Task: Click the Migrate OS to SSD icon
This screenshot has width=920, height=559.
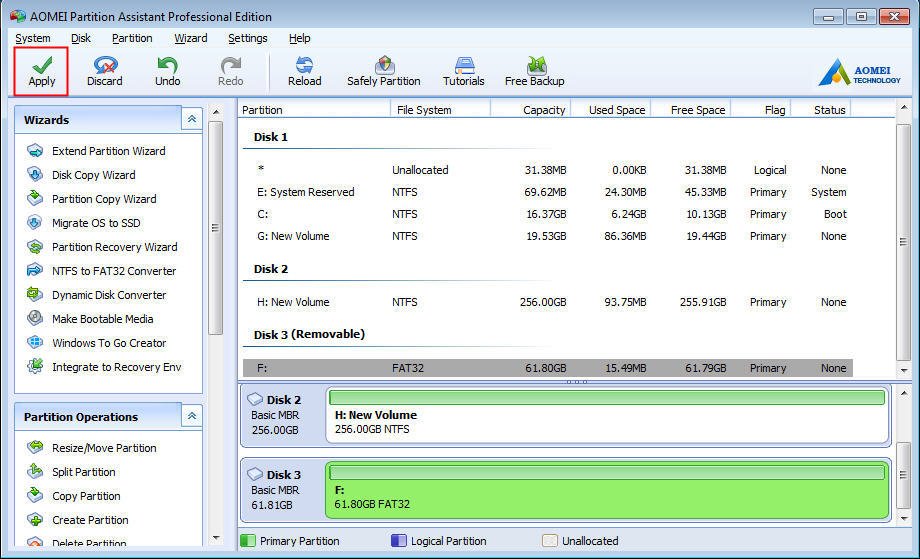Action: tap(35, 223)
